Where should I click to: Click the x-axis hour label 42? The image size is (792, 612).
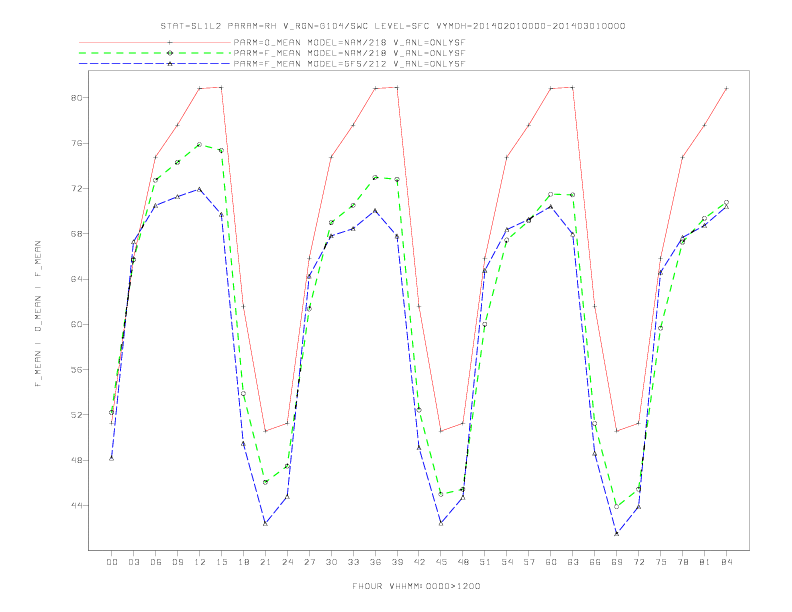pyautogui.click(x=419, y=562)
